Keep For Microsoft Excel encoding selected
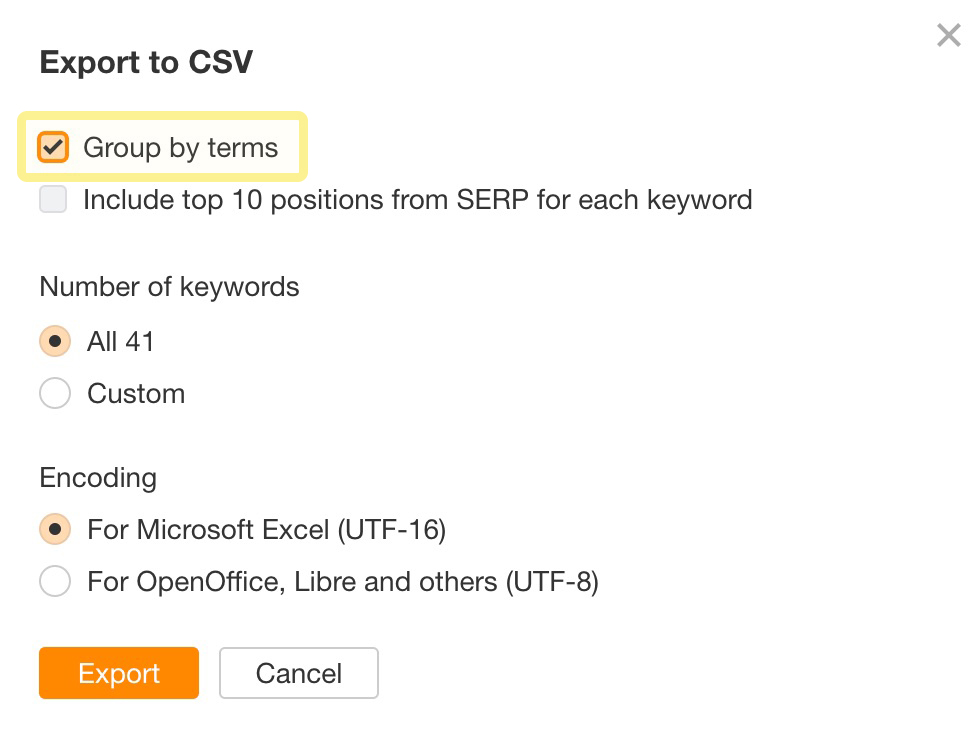980x730 pixels. pos(55,529)
